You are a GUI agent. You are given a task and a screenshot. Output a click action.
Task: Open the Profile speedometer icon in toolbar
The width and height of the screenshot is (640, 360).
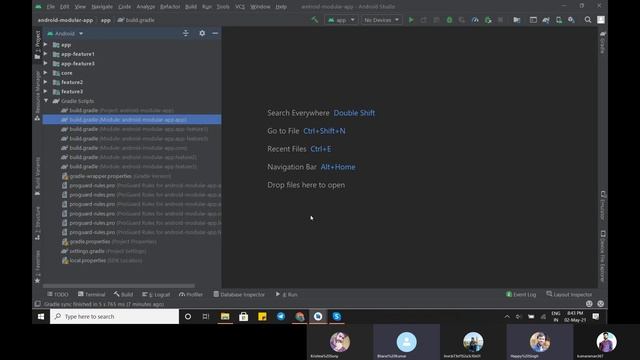pyautogui.click(x=475, y=20)
